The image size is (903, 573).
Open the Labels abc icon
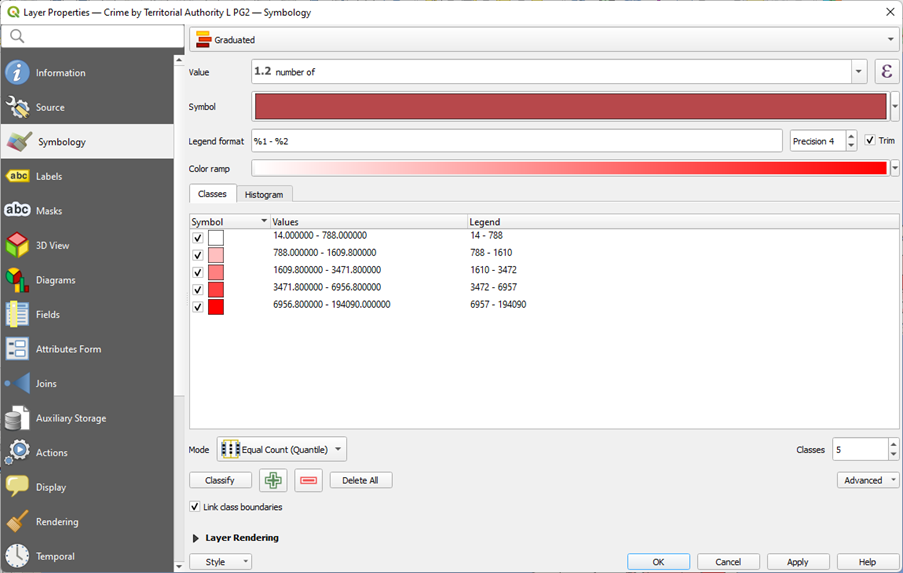pyautogui.click(x=17, y=176)
